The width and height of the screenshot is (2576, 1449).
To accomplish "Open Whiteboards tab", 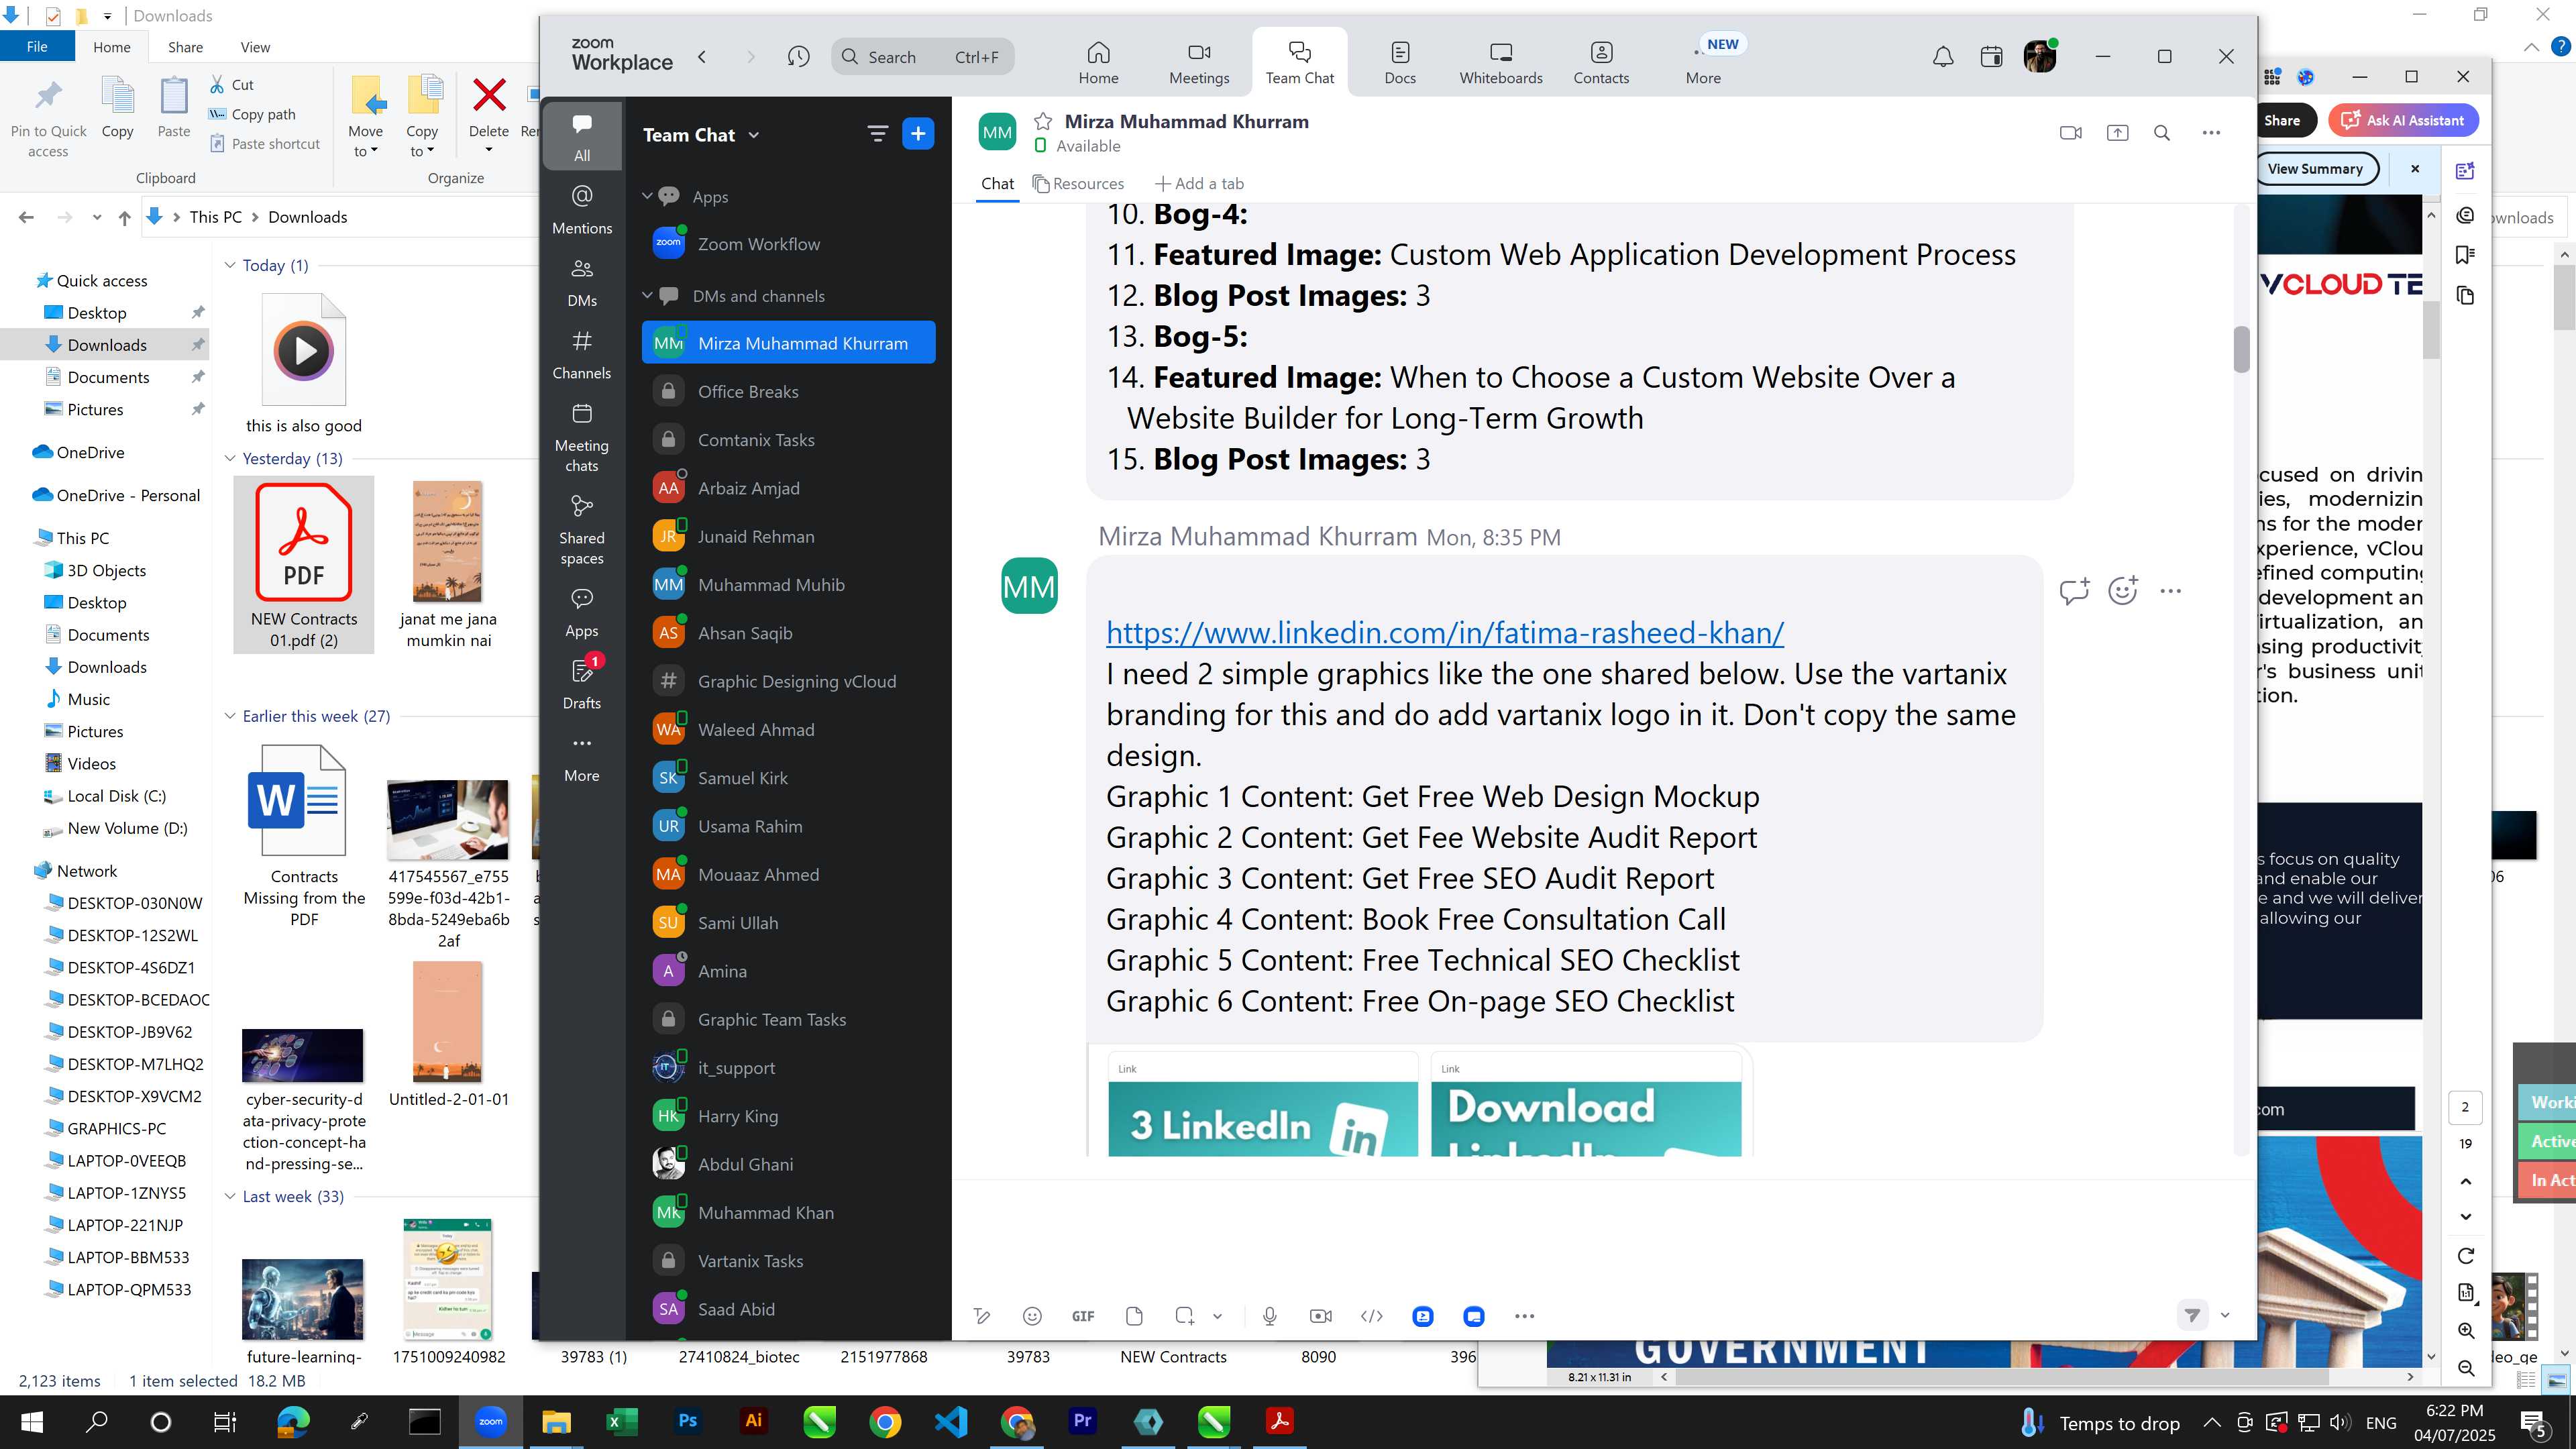I will 1500,62.
